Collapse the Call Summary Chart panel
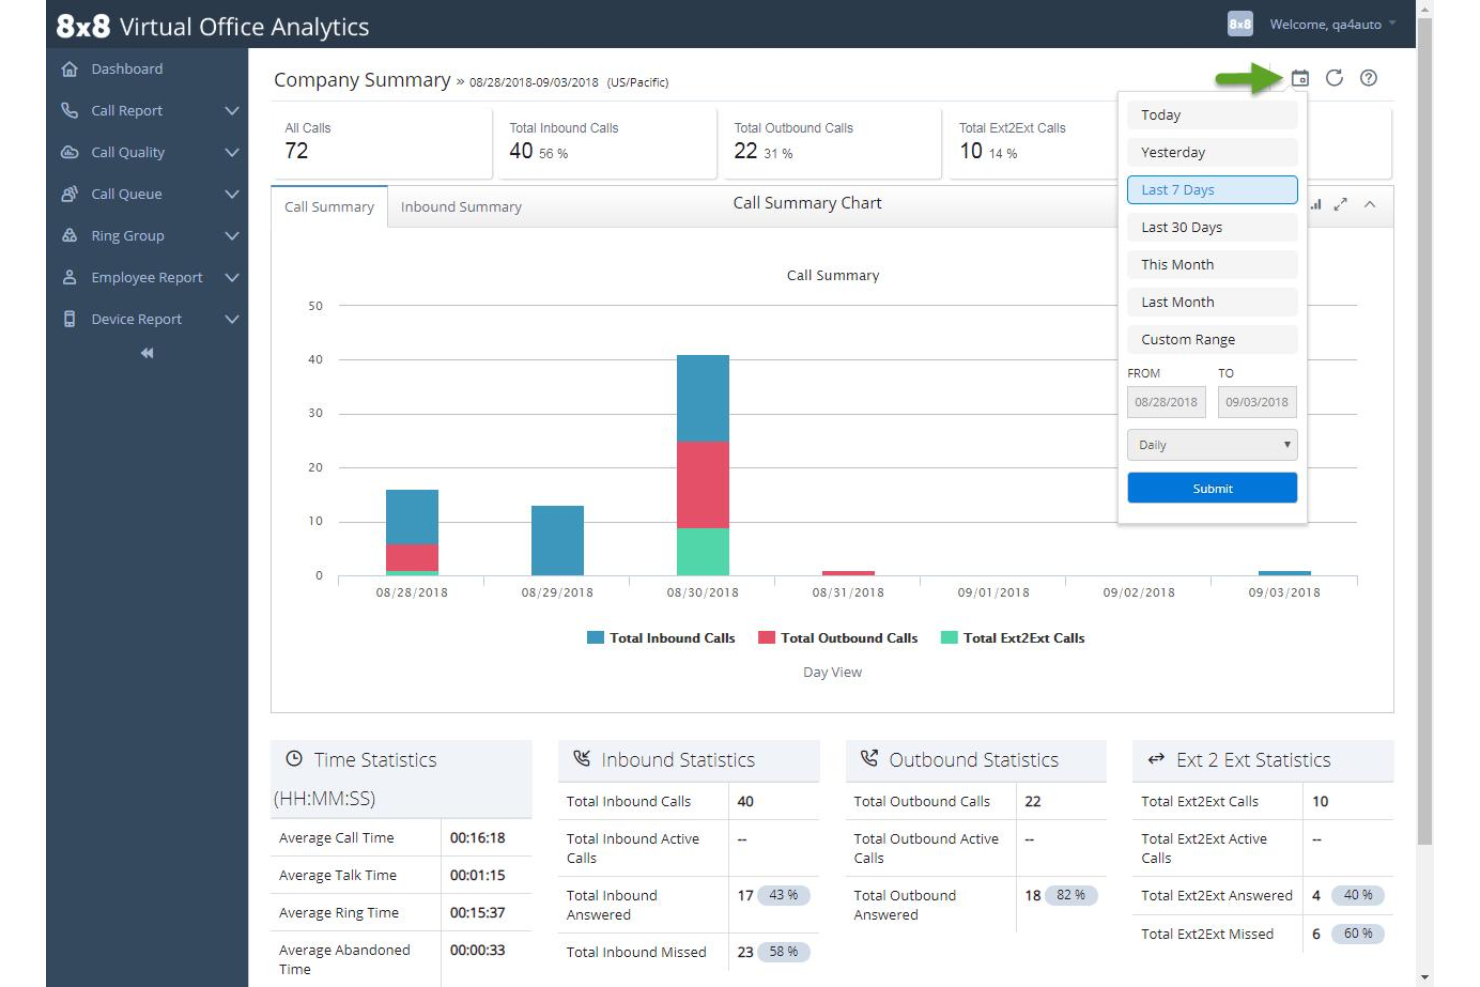This screenshot has width=1480, height=987. [1370, 204]
